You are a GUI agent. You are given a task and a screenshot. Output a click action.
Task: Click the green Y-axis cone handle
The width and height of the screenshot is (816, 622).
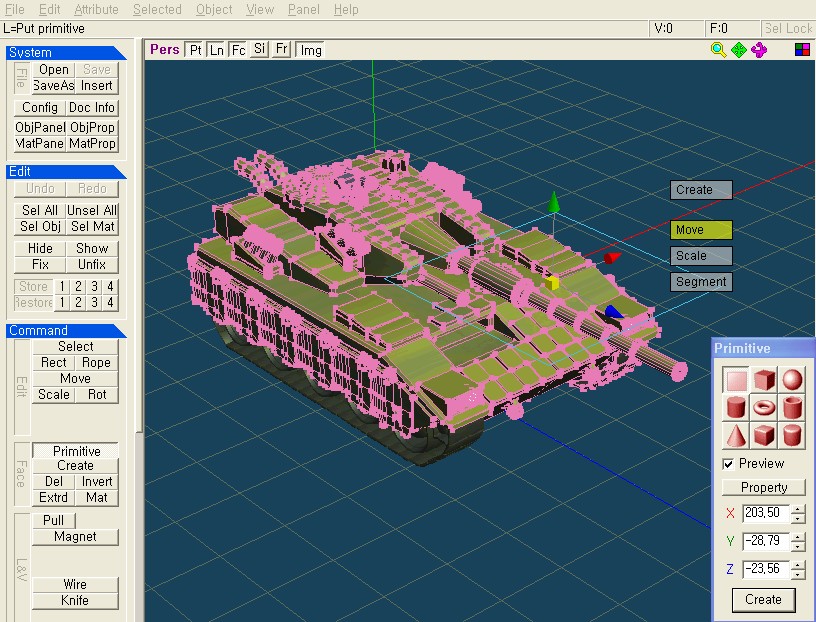click(554, 202)
